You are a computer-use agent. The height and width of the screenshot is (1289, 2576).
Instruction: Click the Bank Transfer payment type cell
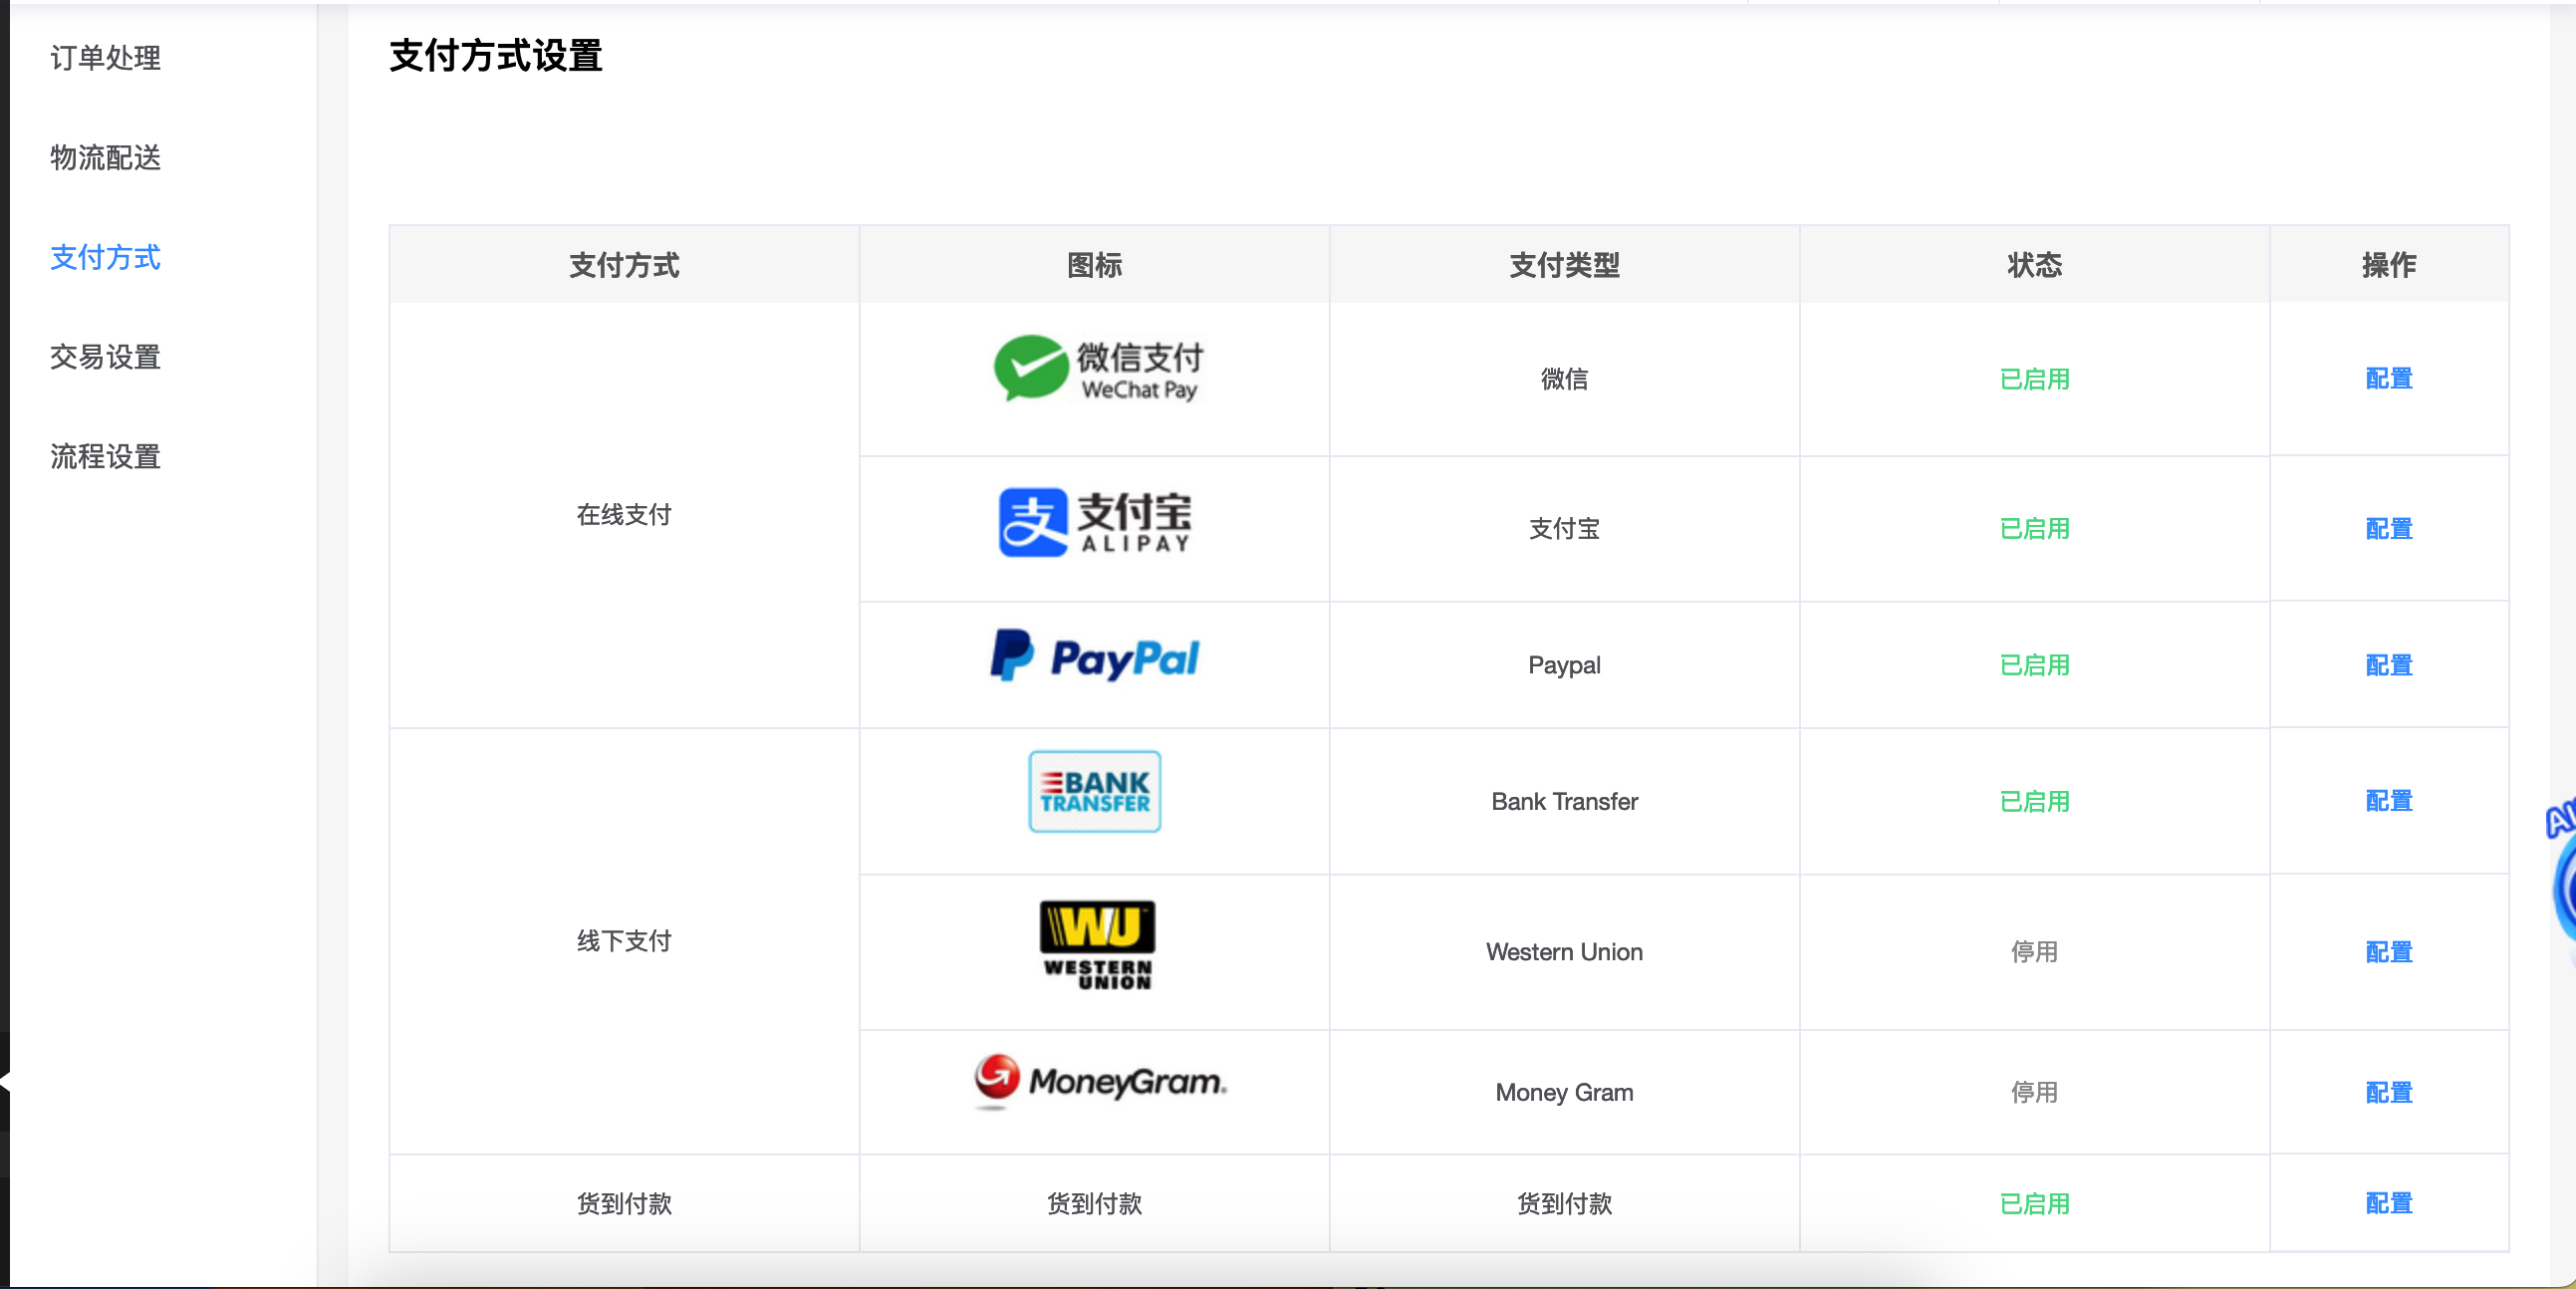point(1564,801)
